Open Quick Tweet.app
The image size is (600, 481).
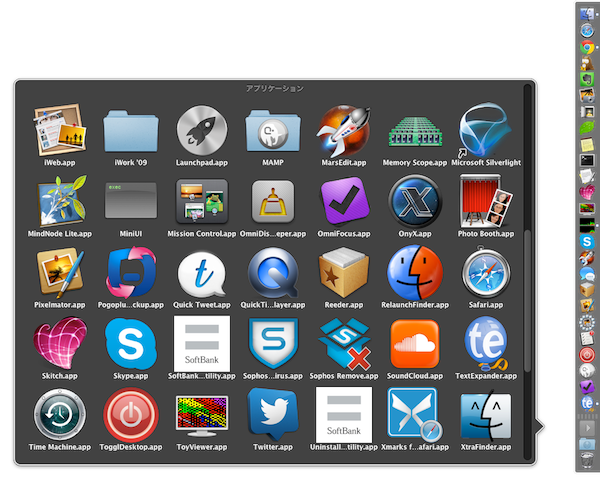[202, 273]
